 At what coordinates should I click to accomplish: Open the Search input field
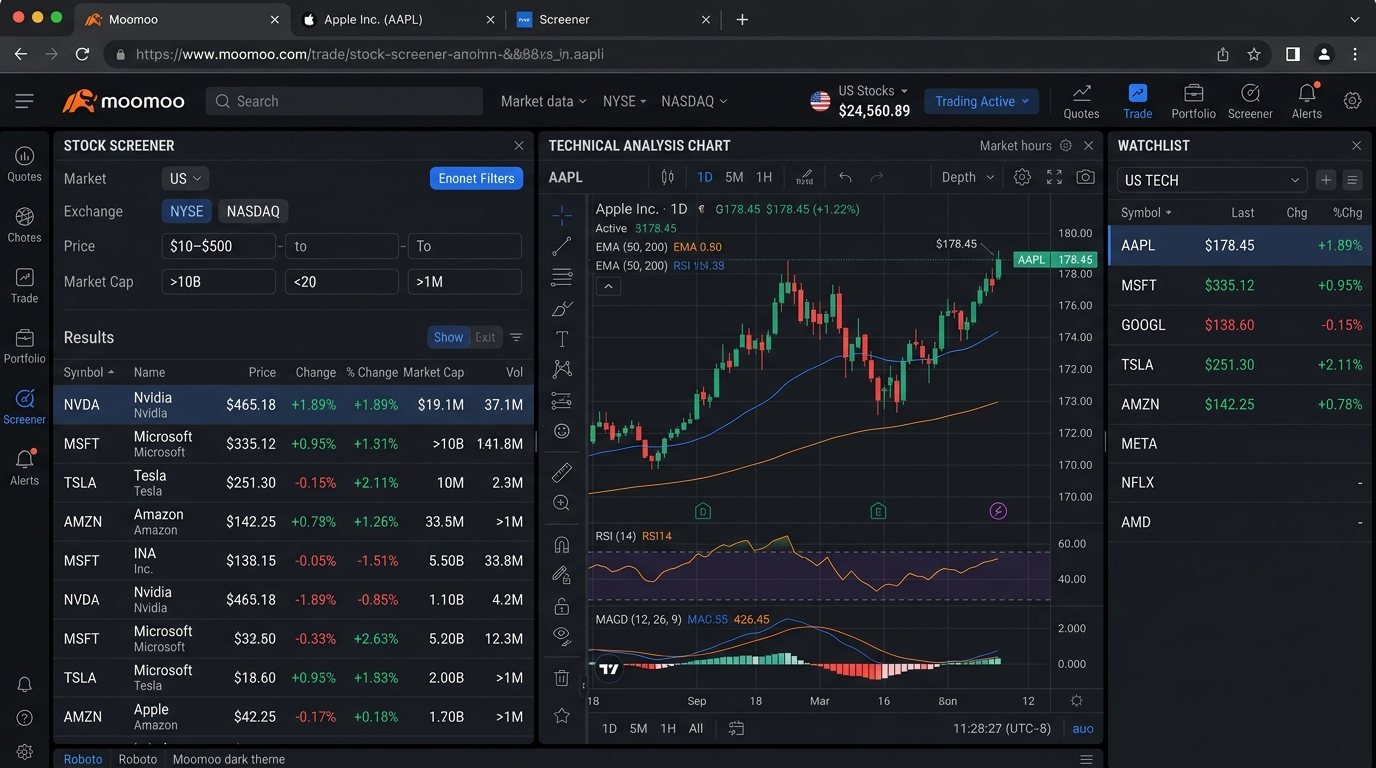(345, 101)
